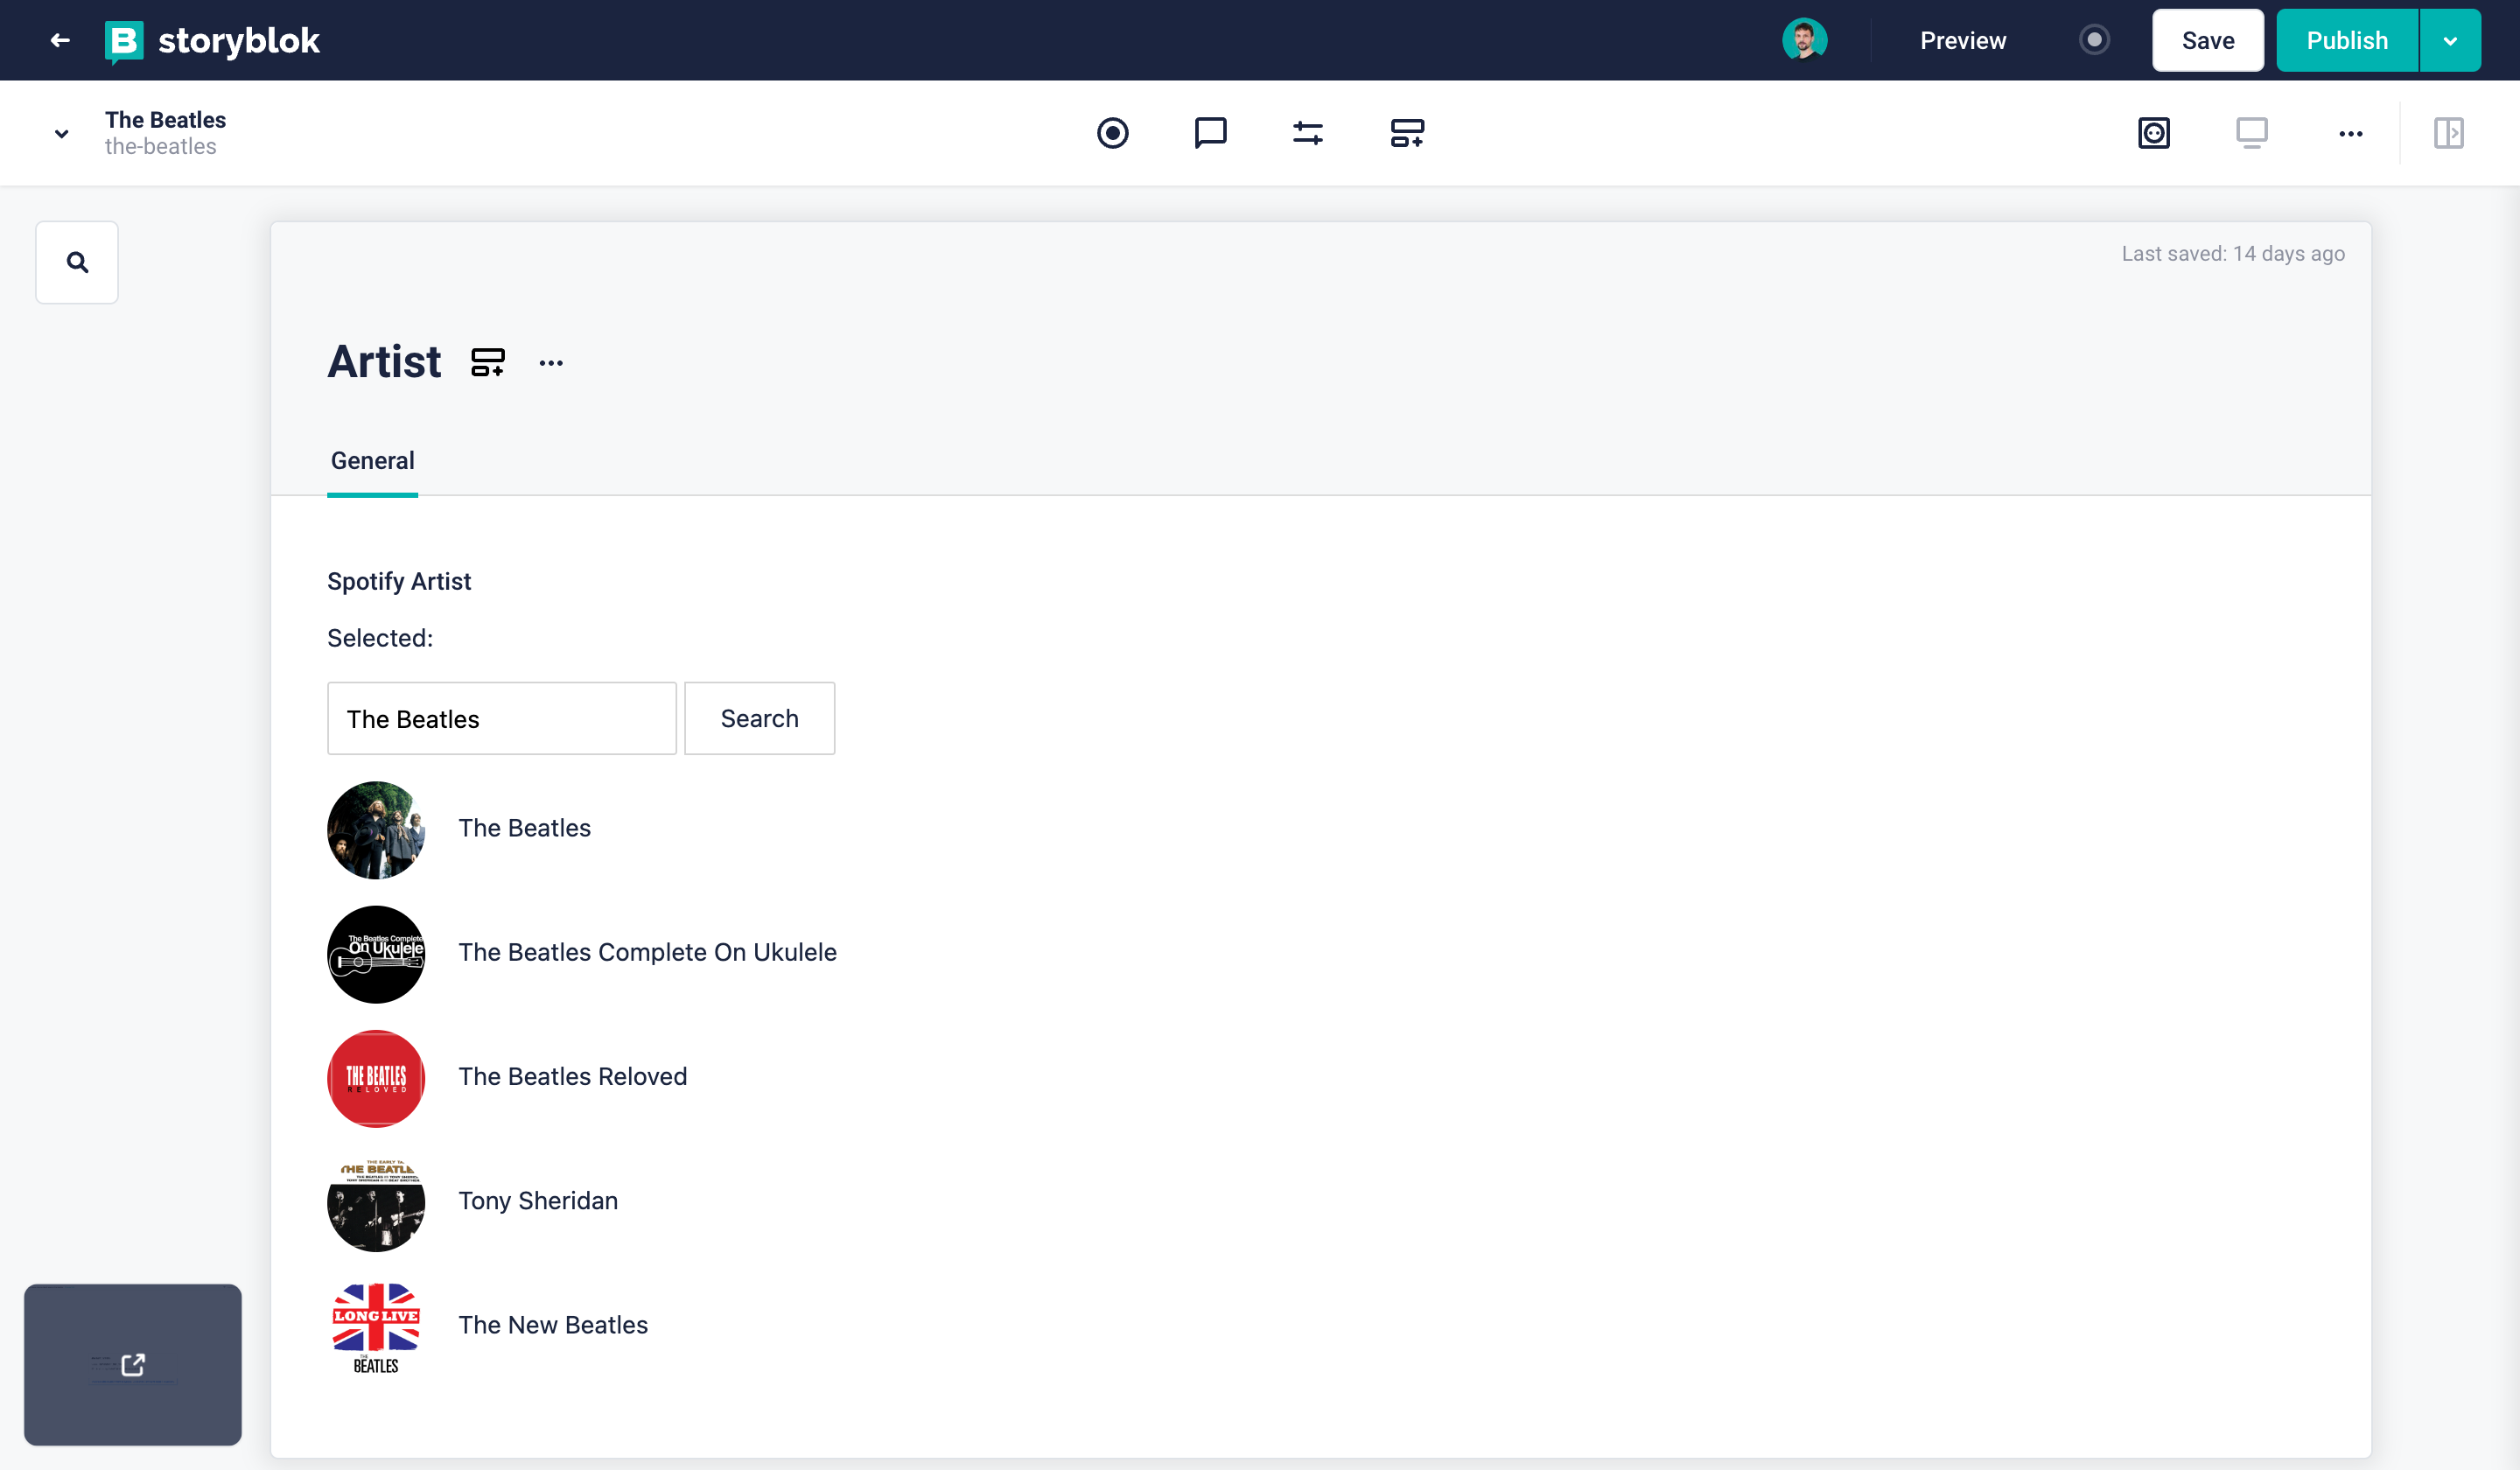Select The Beatles artist thumbnail
Screen dimensions: 2520x1470
[x=376, y=830]
